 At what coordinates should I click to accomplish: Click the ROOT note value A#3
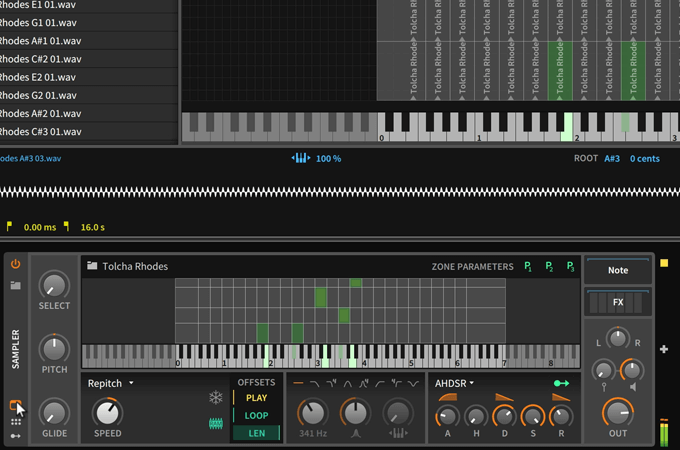click(612, 159)
